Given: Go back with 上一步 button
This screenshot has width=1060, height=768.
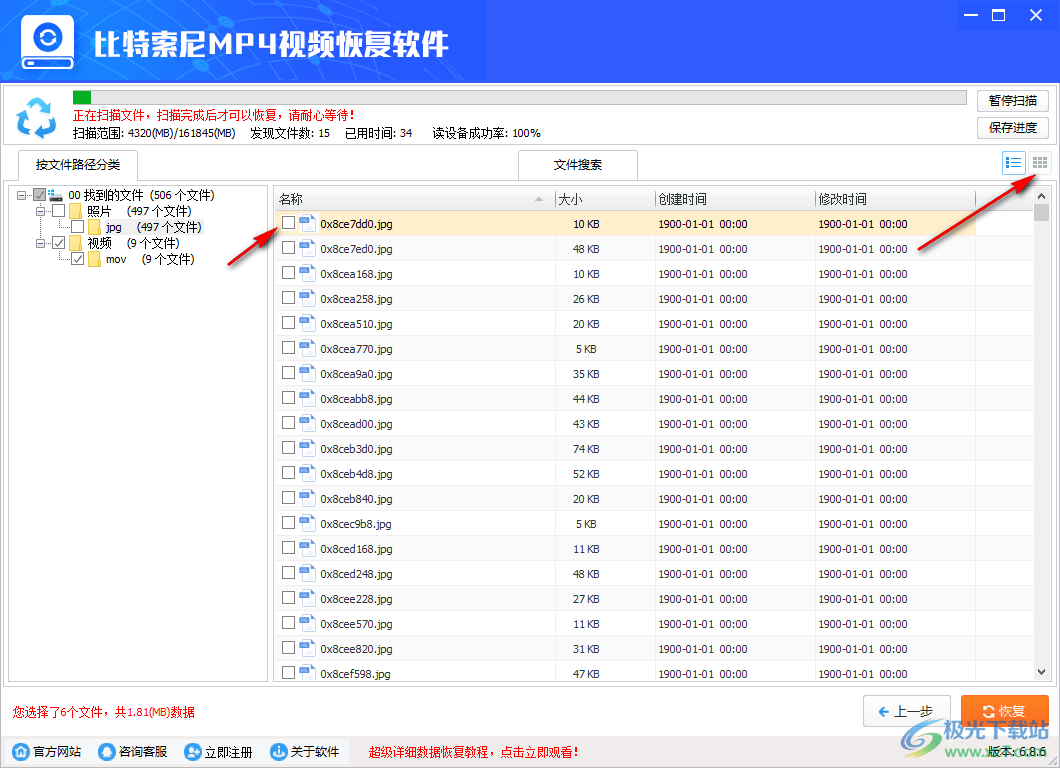Looking at the screenshot, I should coord(907,711).
